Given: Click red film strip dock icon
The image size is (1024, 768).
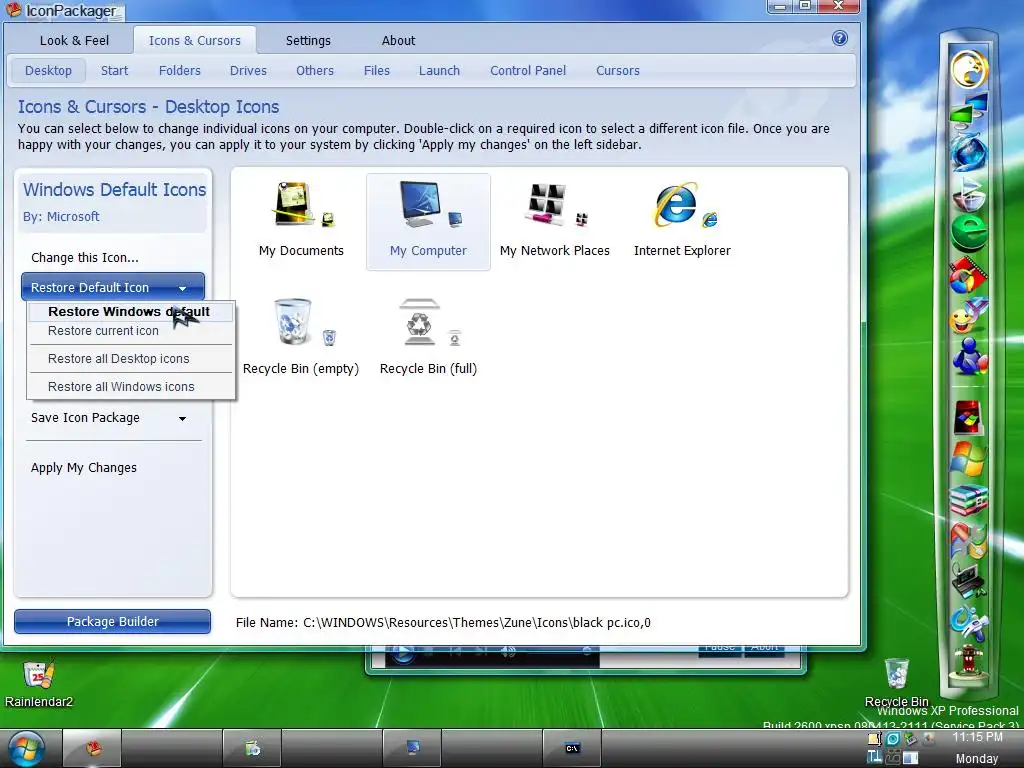Looking at the screenshot, I should click(x=968, y=275).
